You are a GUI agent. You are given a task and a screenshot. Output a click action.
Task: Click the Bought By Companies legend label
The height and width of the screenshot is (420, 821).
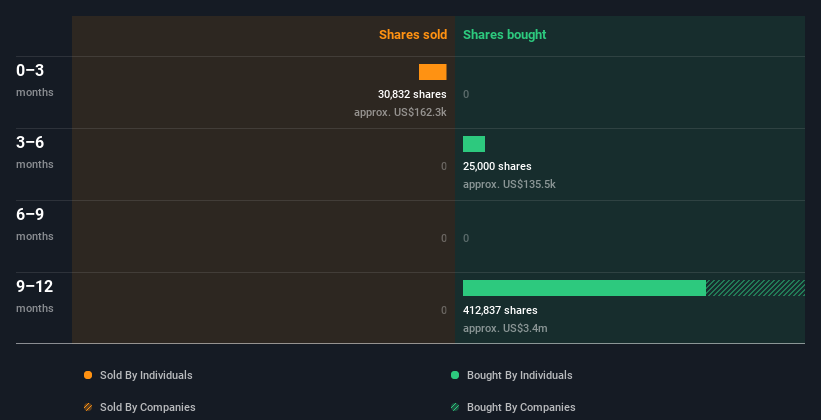tap(521, 407)
